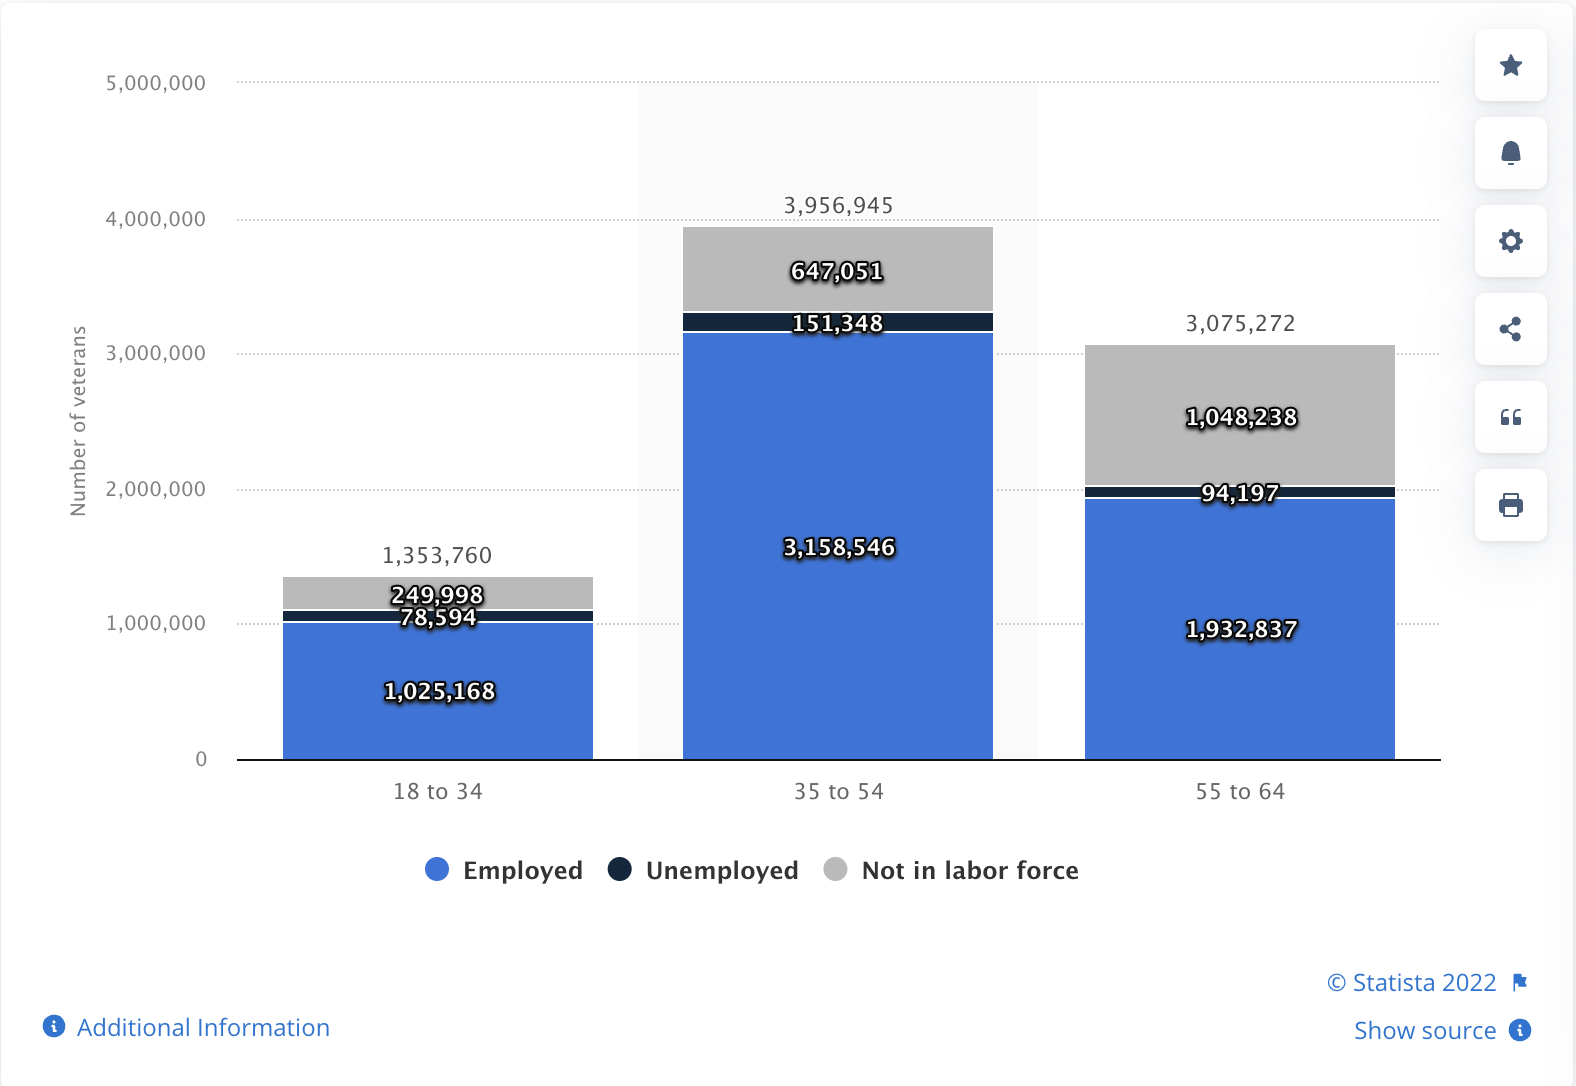Click the Show source link
The height and width of the screenshot is (1086, 1576).
pyautogui.click(x=1425, y=1030)
